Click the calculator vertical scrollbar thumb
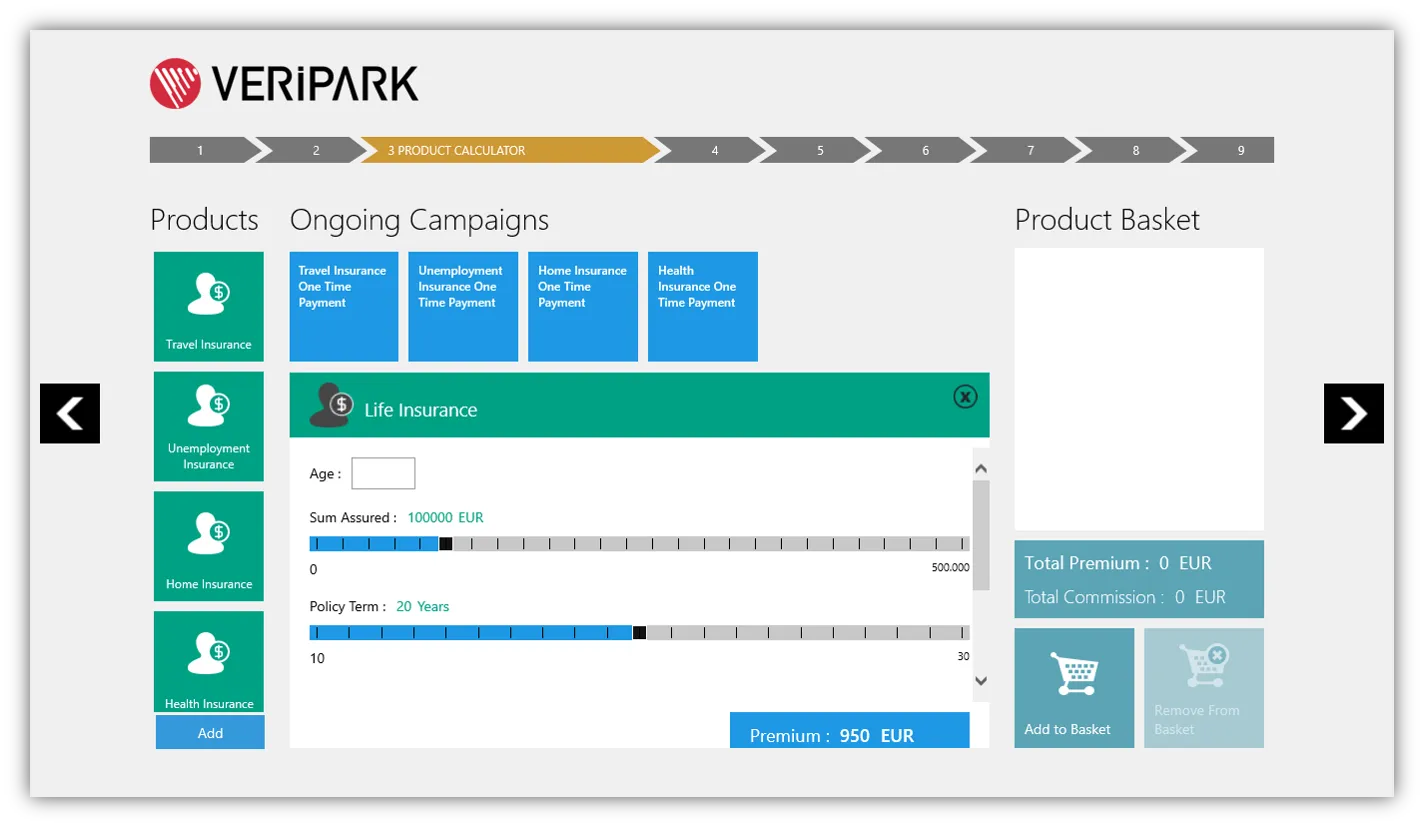 981,535
